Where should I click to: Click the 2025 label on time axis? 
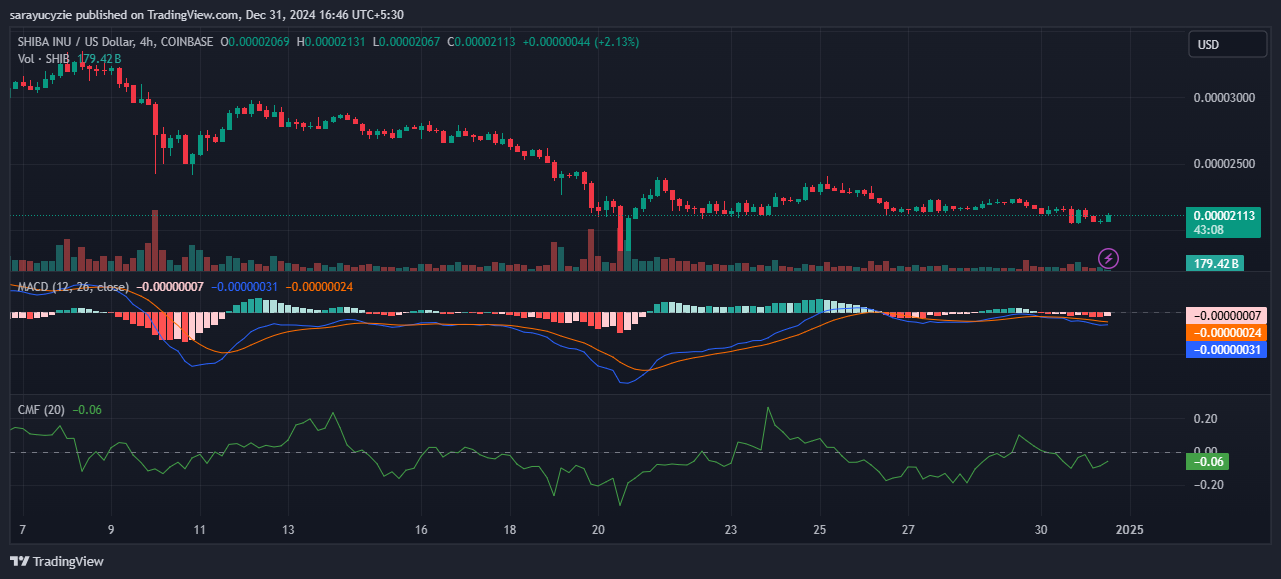tap(1130, 529)
